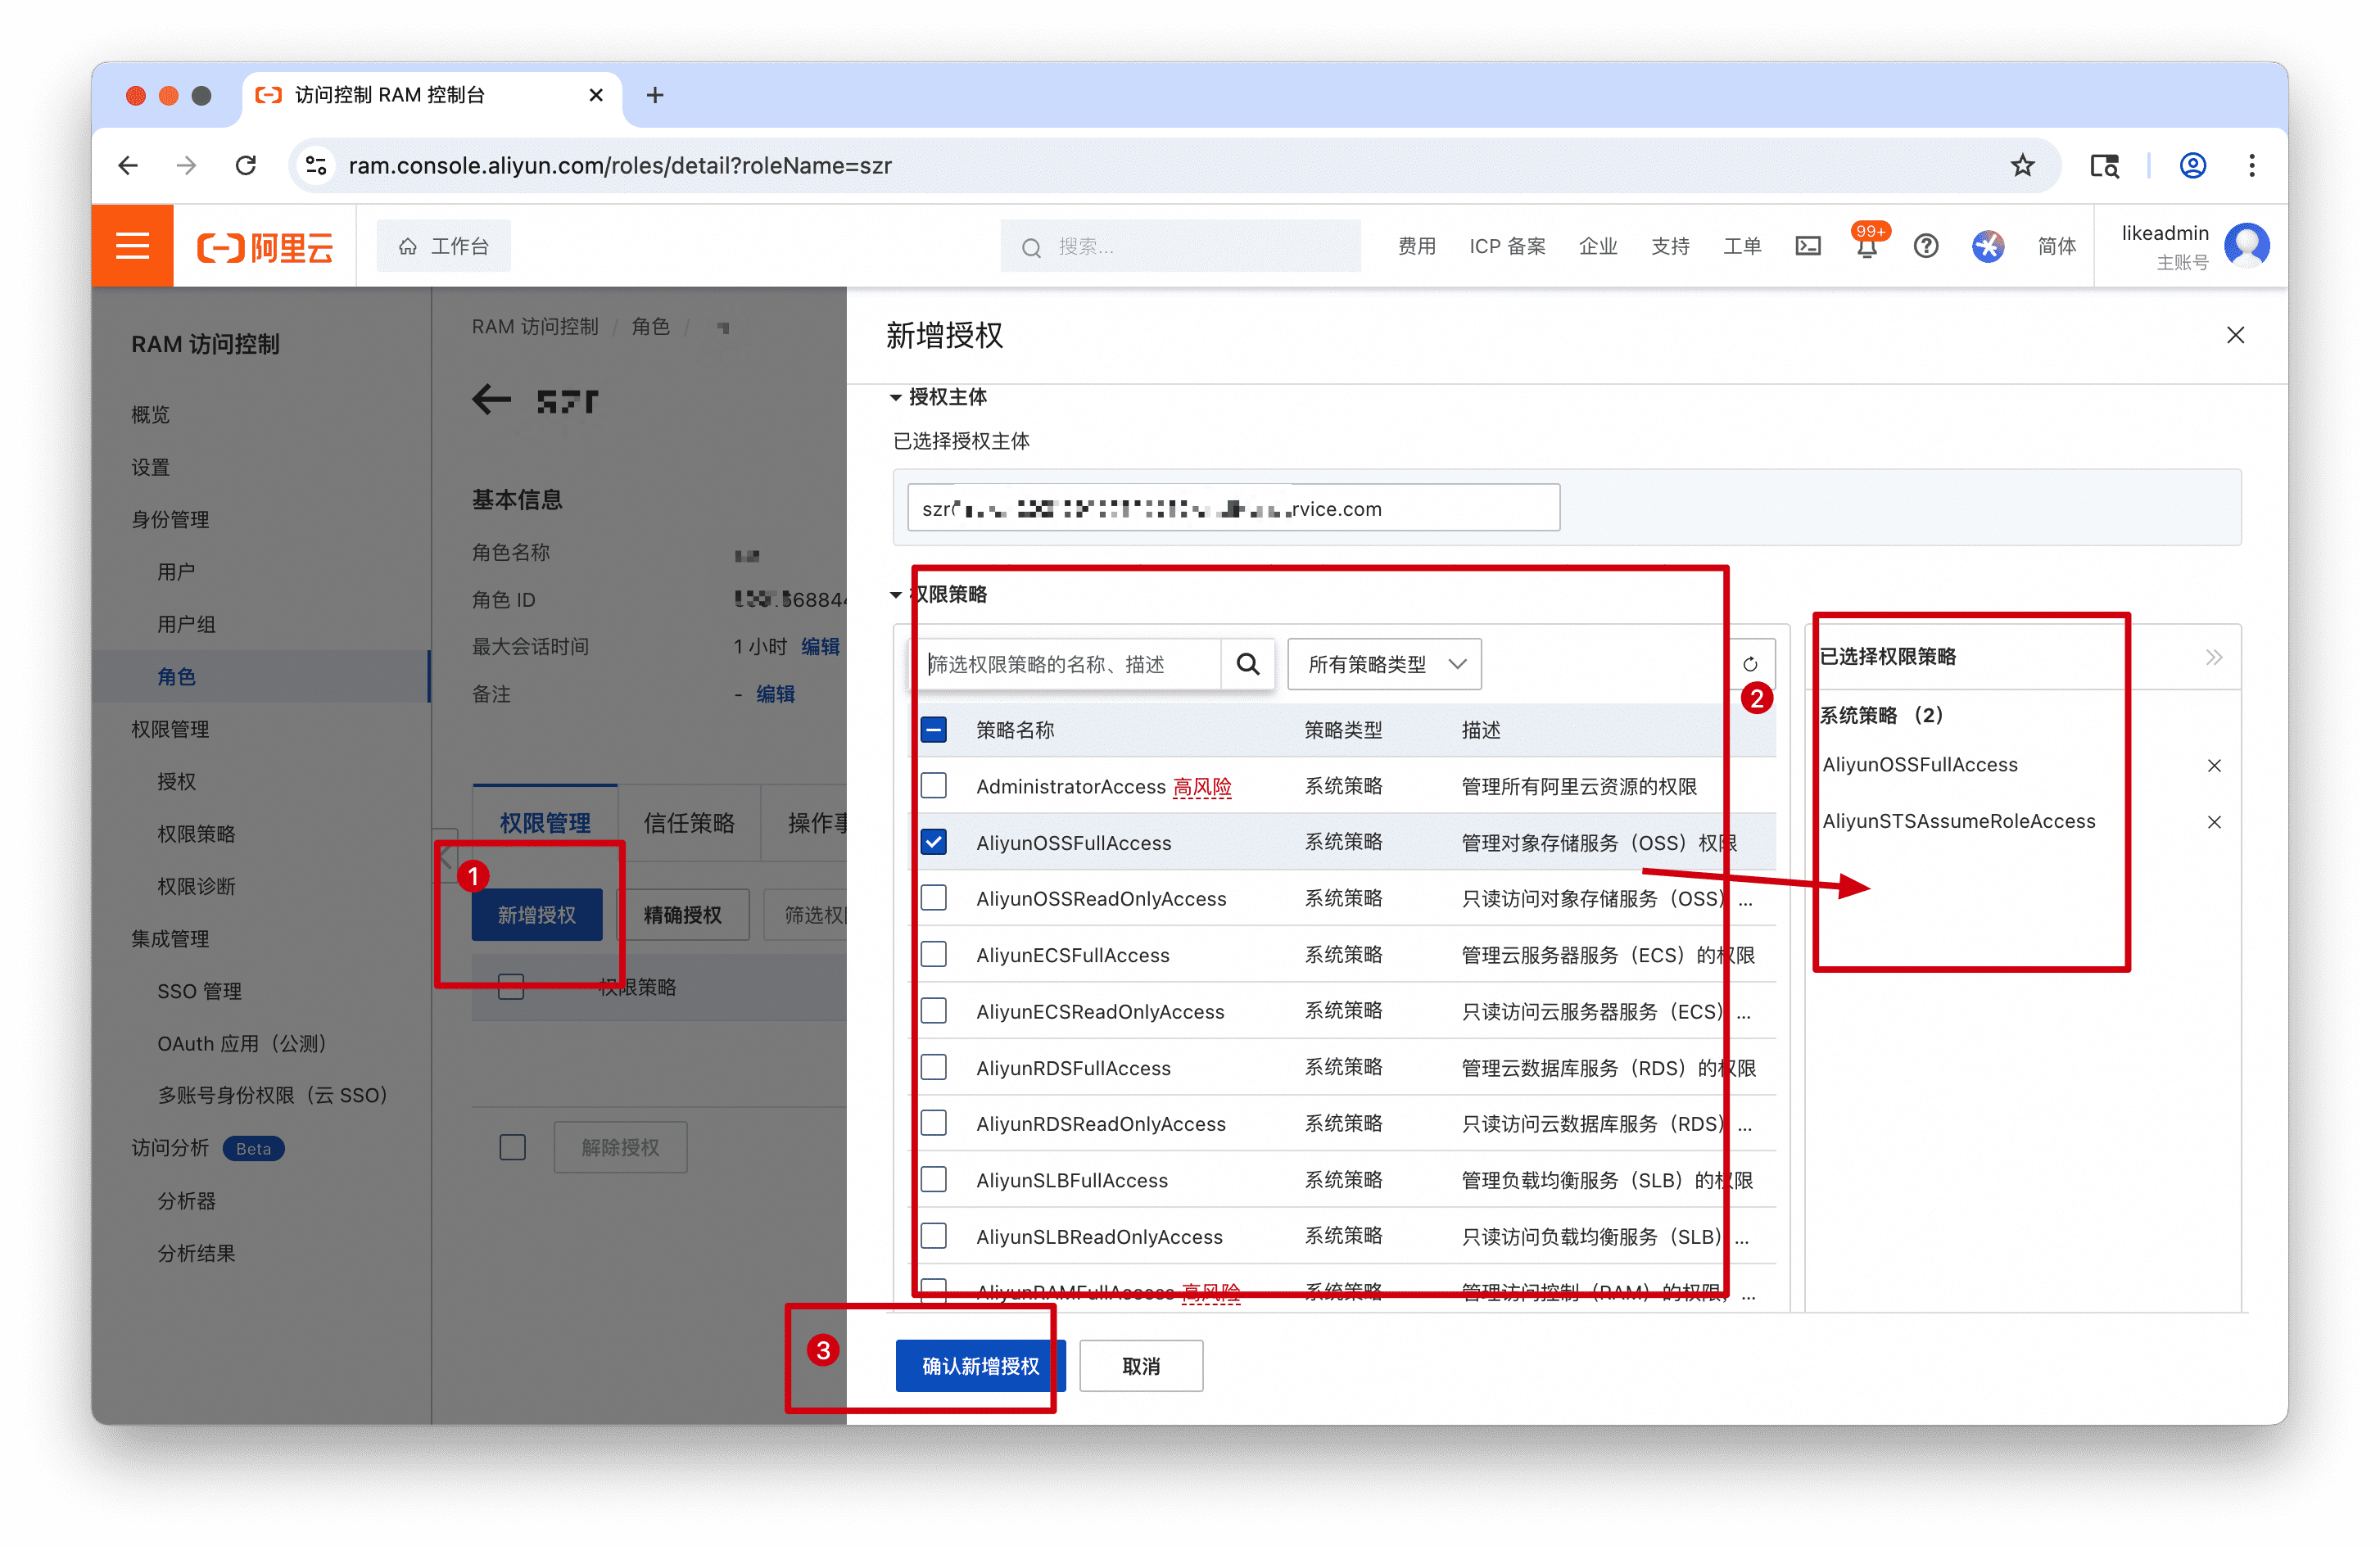Open the Cloud Shell terminal icon

point(1808,246)
